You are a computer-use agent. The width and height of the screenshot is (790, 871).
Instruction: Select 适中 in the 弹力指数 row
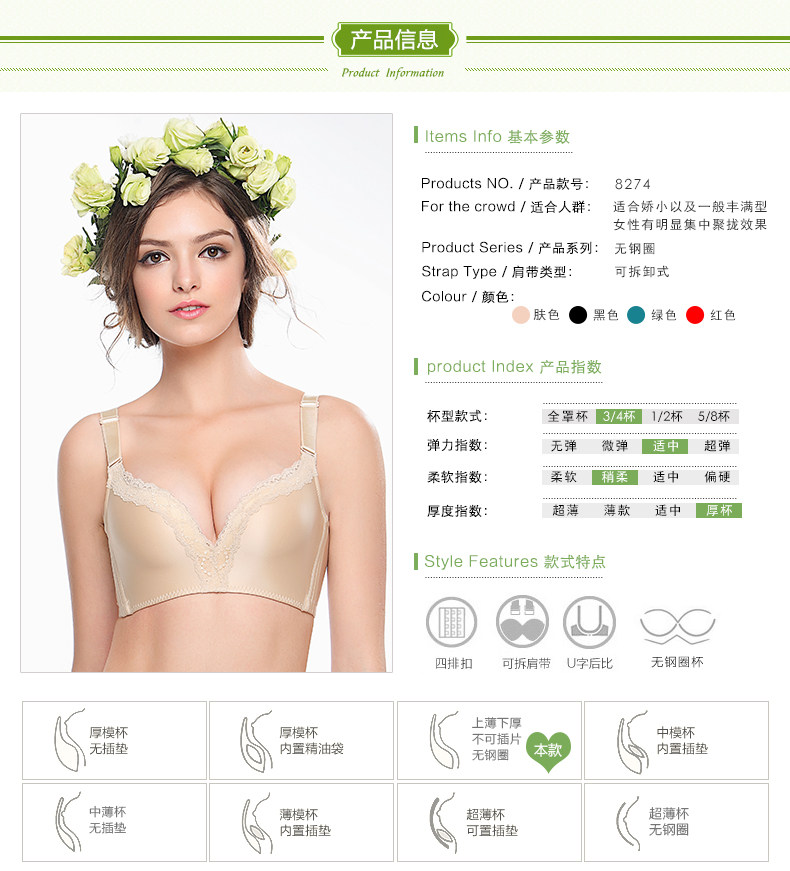[x=665, y=446]
